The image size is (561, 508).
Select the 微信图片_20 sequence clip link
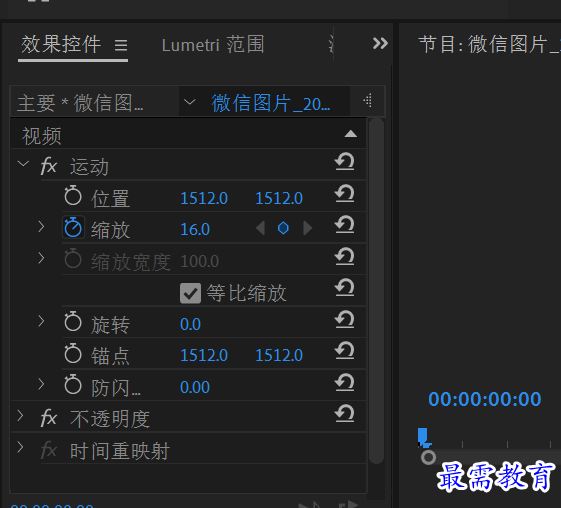point(271,103)
